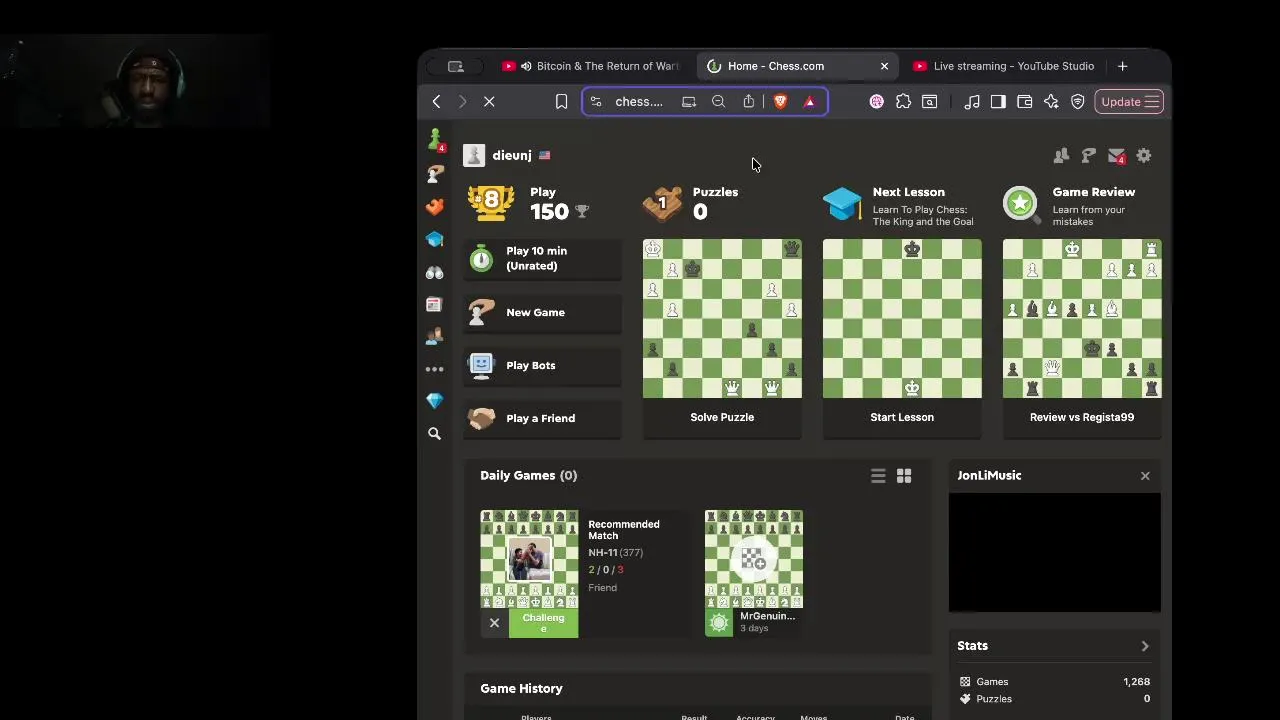Open the Chess.com pawn home icon
1280x720 pixels.
pyautogui.click(x=434, y=139)
